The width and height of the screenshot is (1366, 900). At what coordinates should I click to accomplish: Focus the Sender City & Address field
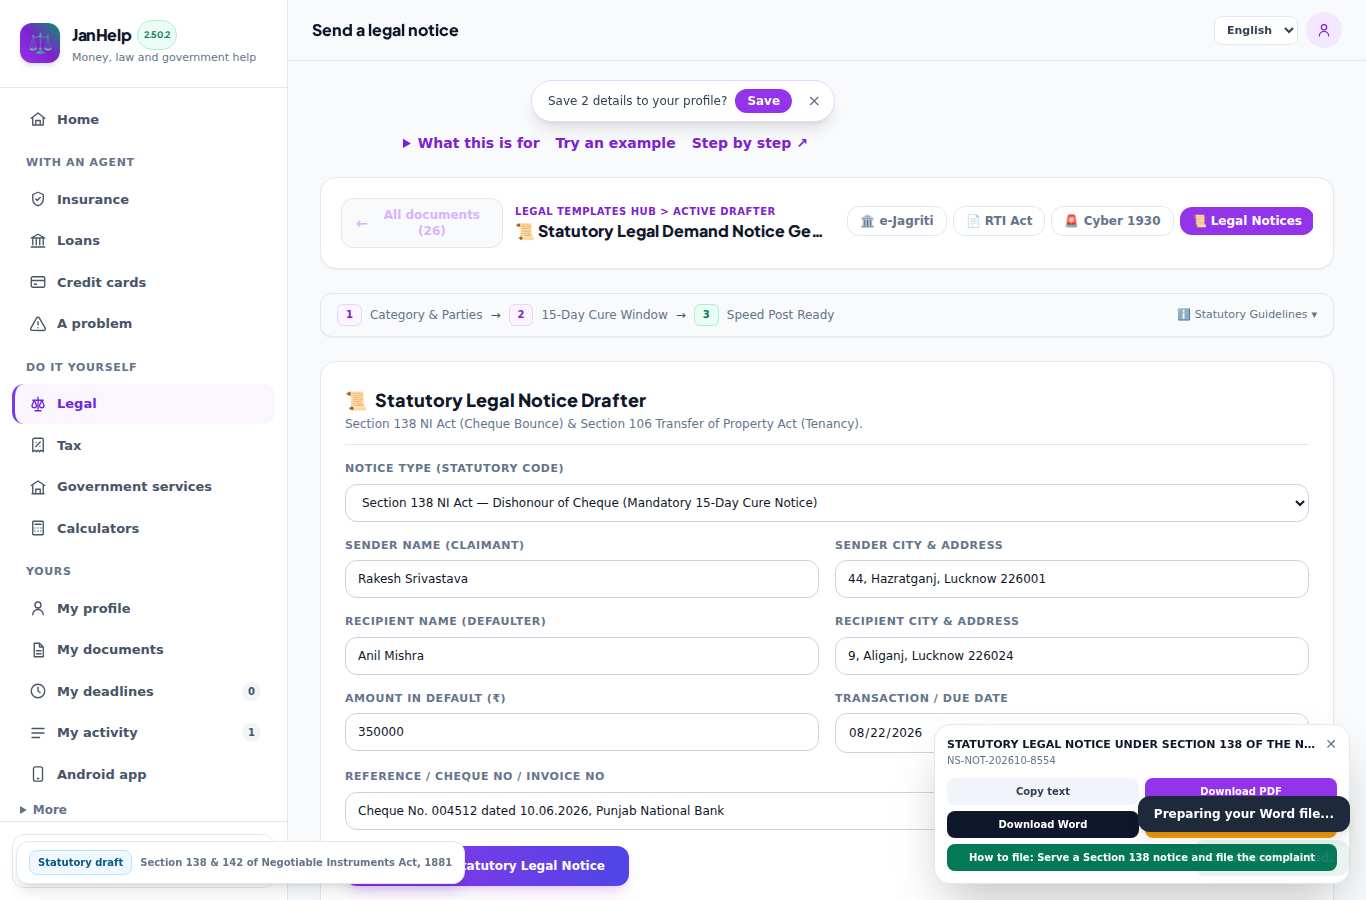[x=1072, y=579]
